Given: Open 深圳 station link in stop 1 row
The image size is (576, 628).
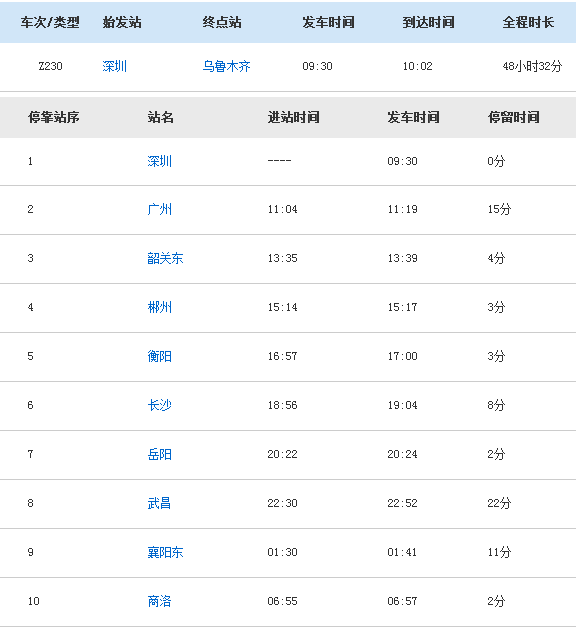Looking at the screenshot, I should pyautogui.click(x=159, y=161).
